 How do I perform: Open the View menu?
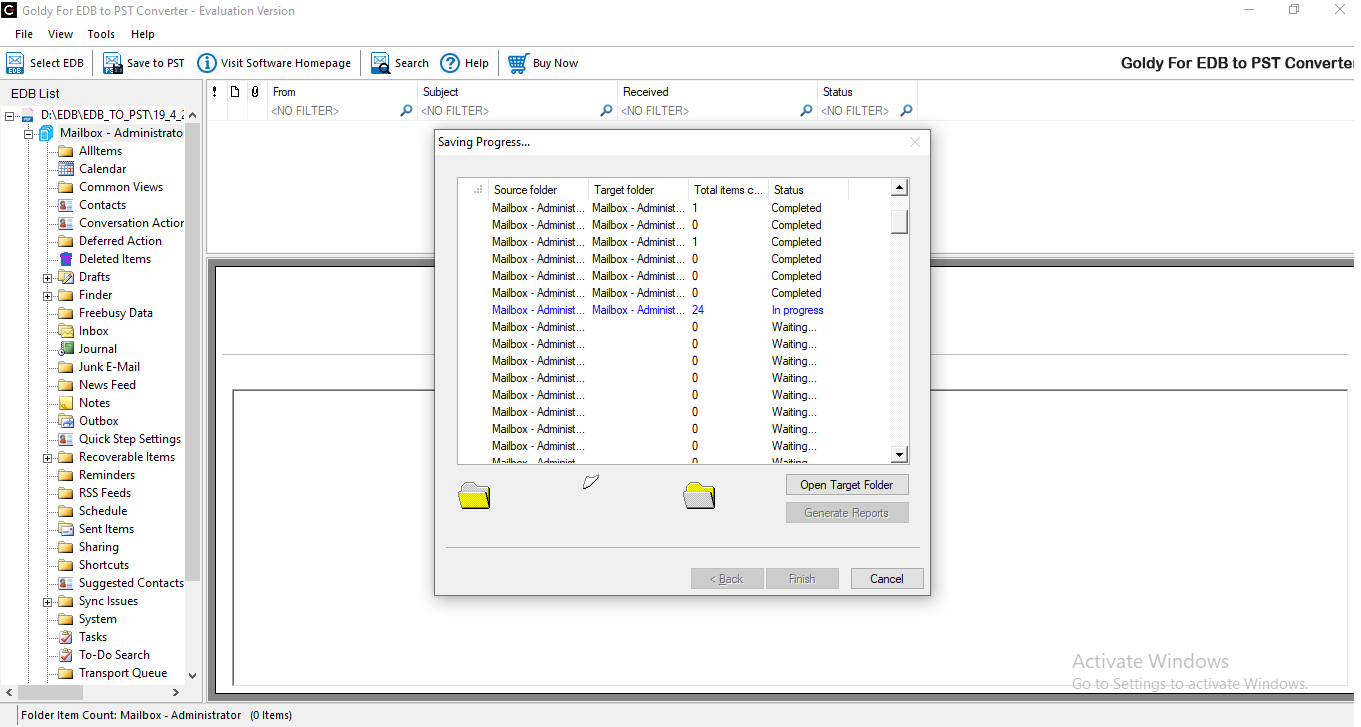coord(60,34)
